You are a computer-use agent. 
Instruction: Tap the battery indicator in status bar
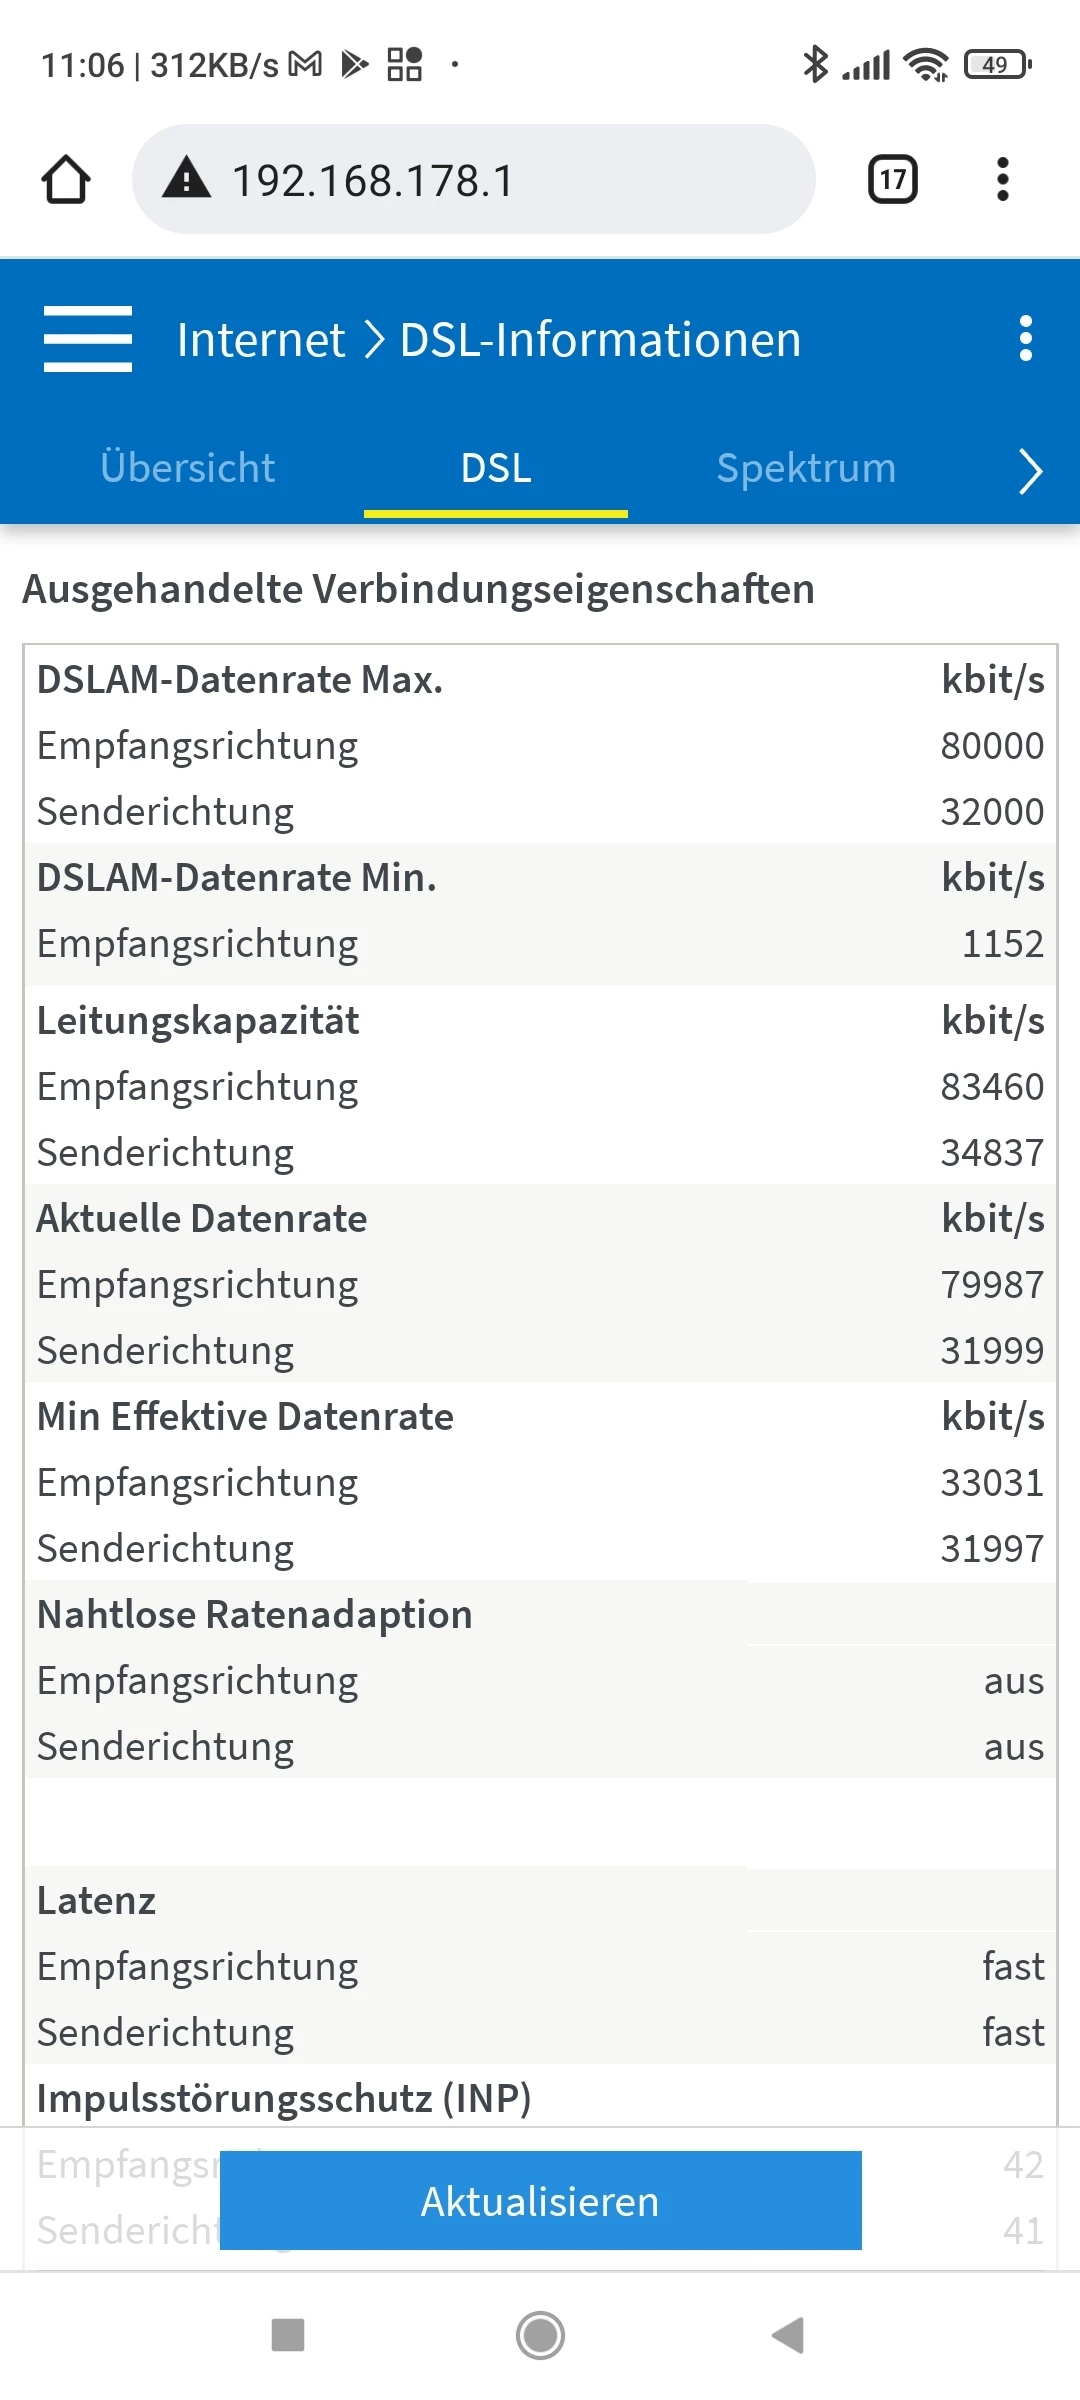pos(997,65)
